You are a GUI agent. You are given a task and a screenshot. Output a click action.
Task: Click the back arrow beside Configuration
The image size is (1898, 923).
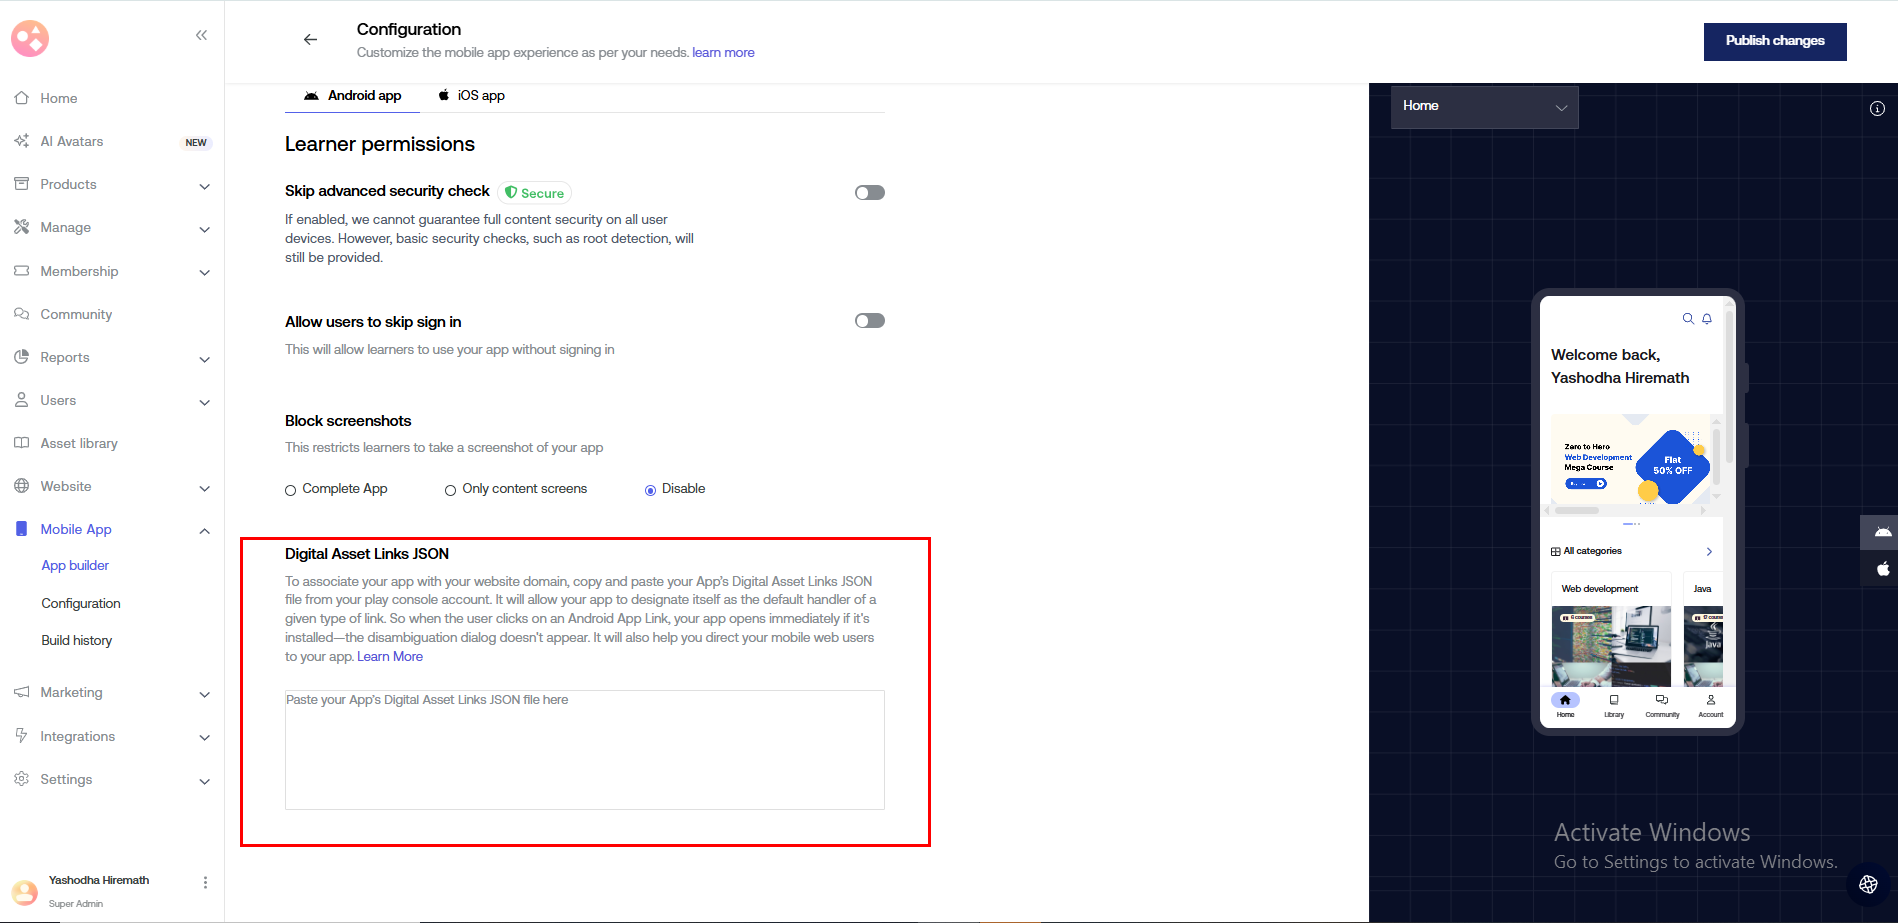click(310, 40)
